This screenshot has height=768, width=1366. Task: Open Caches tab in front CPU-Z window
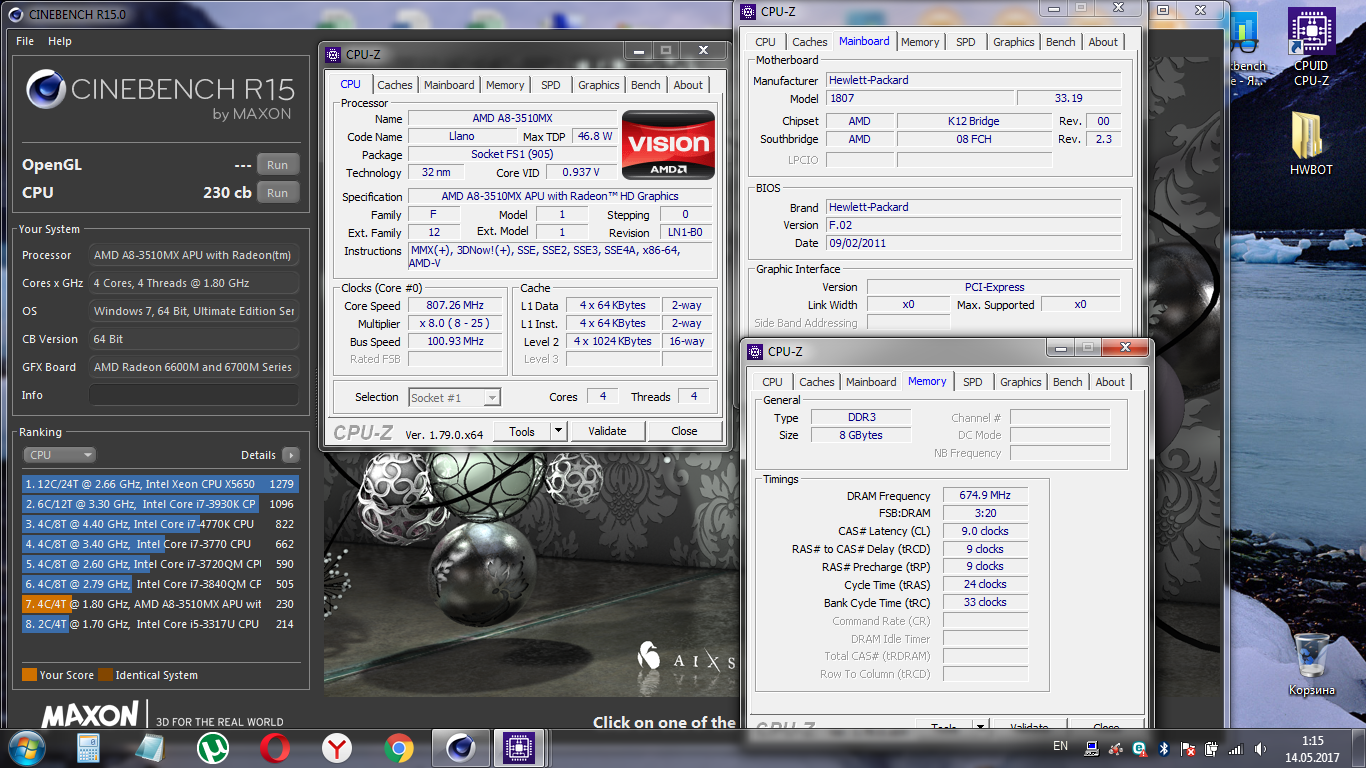click(x=394, y=85)
